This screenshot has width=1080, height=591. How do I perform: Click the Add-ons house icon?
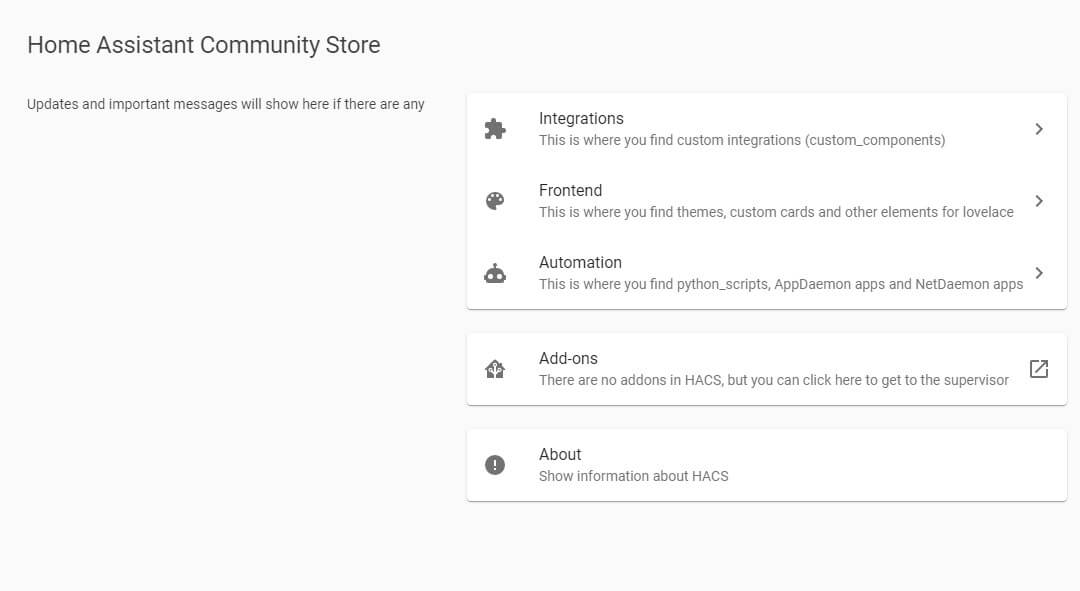click(495, 369)
